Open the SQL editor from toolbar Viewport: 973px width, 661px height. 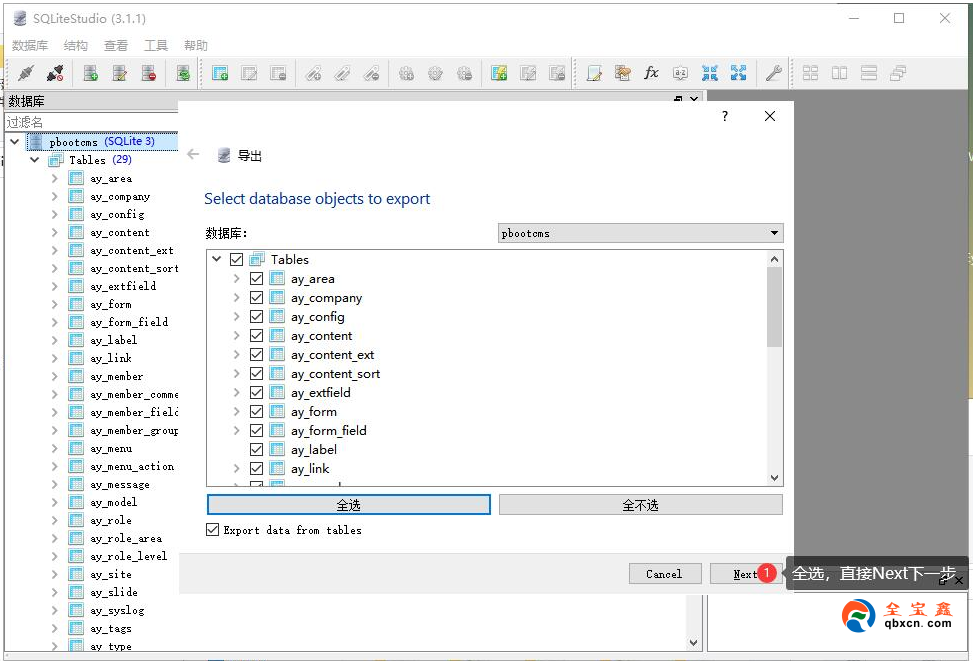(594, 73)
